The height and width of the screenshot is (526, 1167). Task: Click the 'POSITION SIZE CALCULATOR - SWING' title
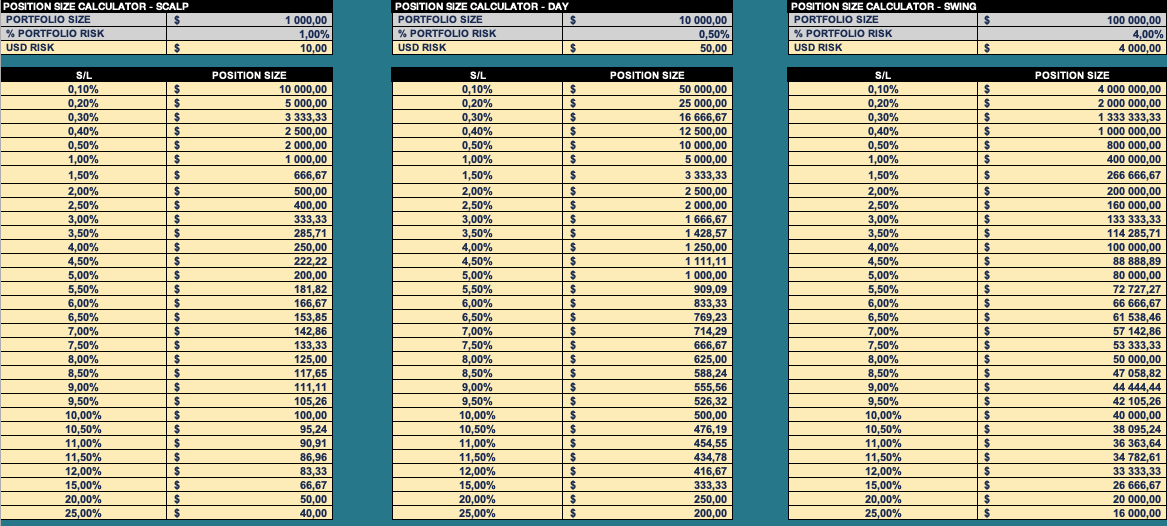883,6
